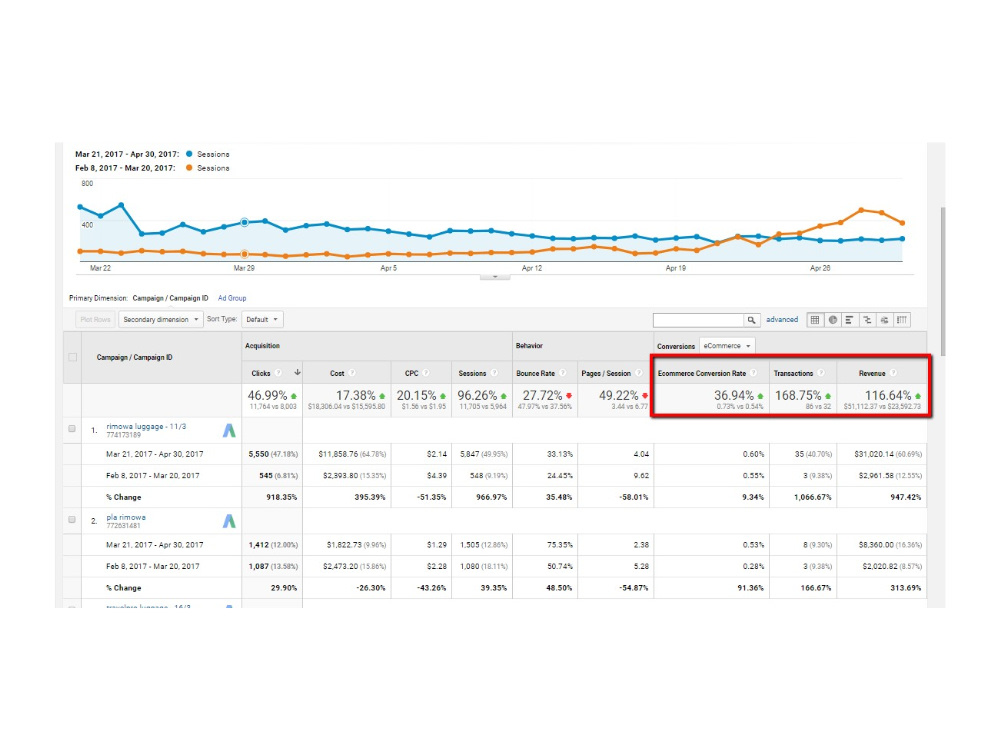The image size is (1000, 750).
Task: Open advanced filter link
Action: pyautogui.click(x=782, y=320)
